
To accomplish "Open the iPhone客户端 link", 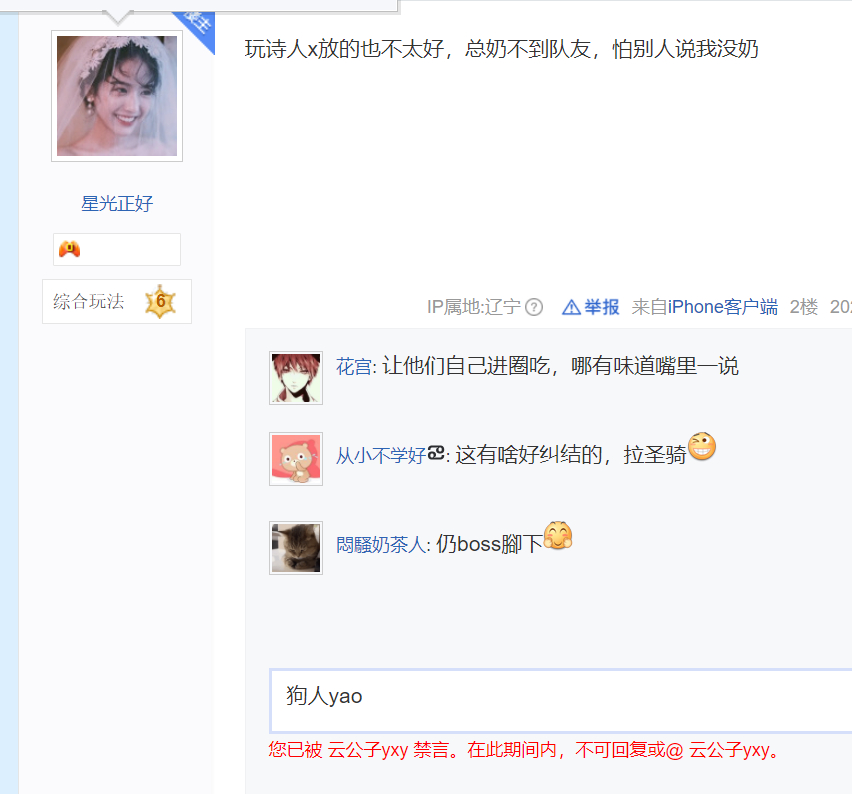I will pos(722,307).
